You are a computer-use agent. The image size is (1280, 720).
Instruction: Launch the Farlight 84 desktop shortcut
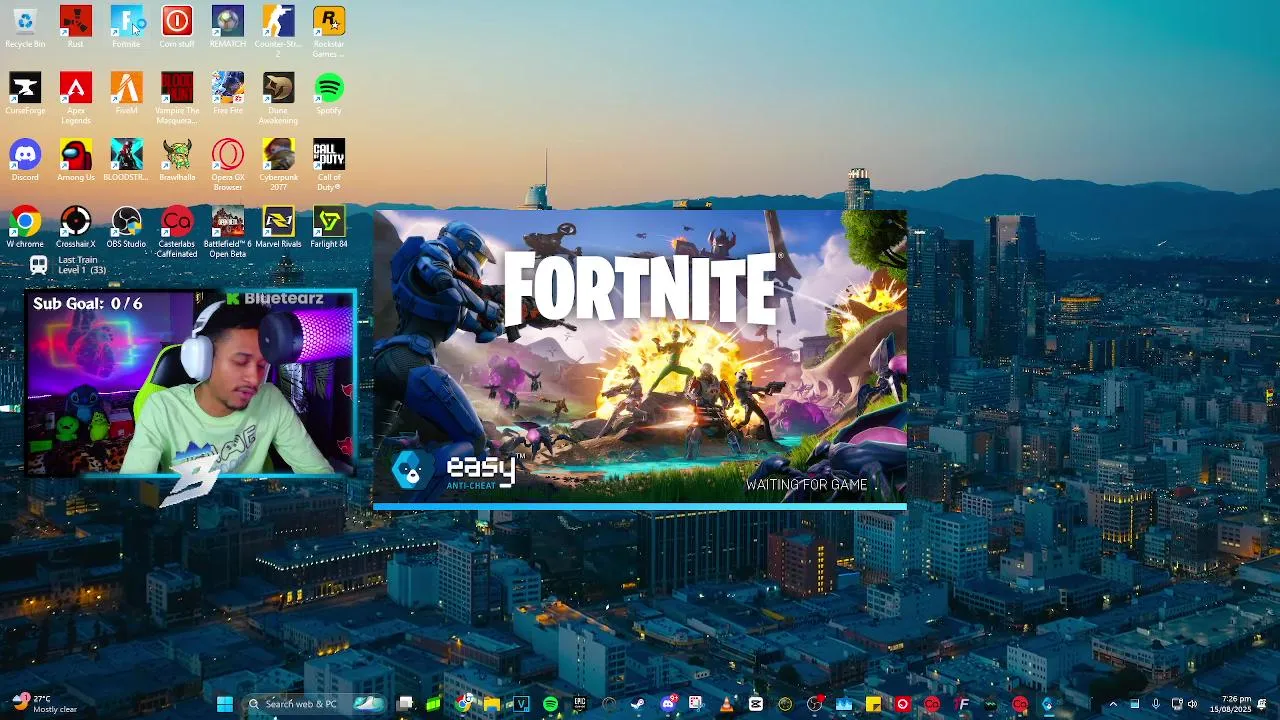pyautogui.click(x=329, y=227)
